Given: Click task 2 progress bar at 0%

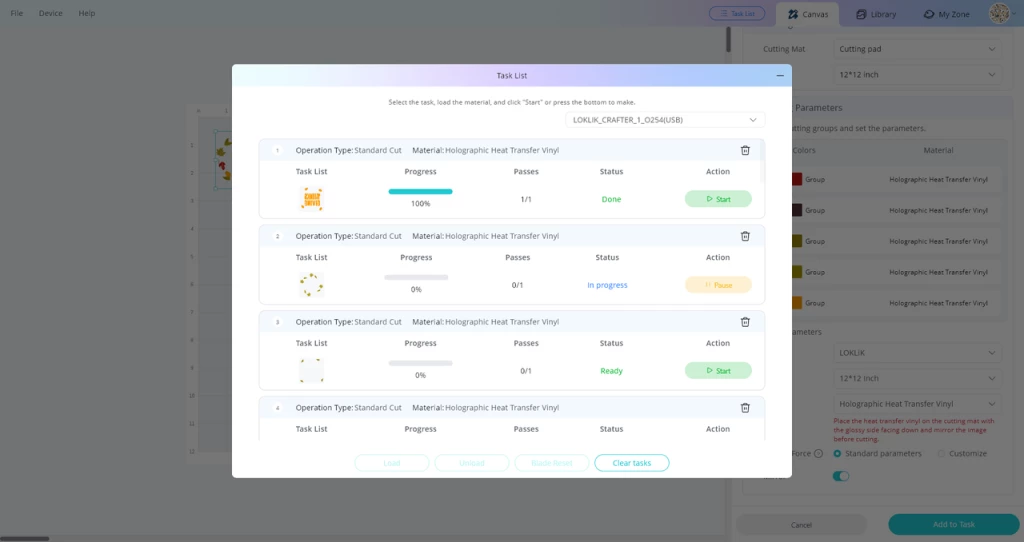Looking at the screenshot, I should [416, 278].
